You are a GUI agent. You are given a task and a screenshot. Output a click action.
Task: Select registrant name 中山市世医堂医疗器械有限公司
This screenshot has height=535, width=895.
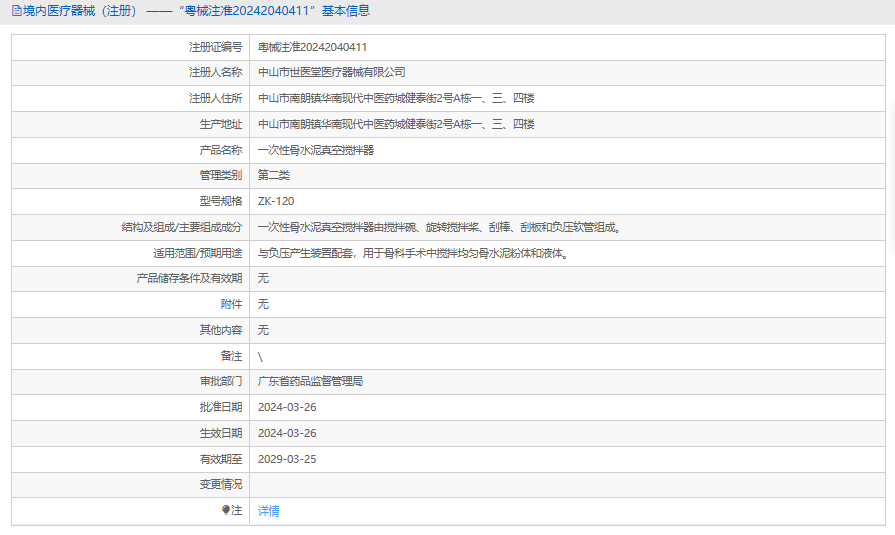(332, 73)
